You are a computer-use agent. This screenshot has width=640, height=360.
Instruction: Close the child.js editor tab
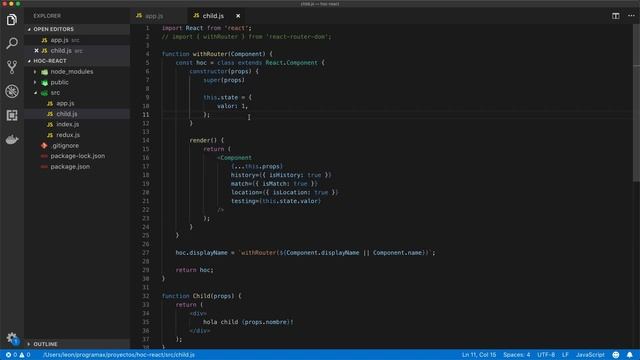(238, 16)
